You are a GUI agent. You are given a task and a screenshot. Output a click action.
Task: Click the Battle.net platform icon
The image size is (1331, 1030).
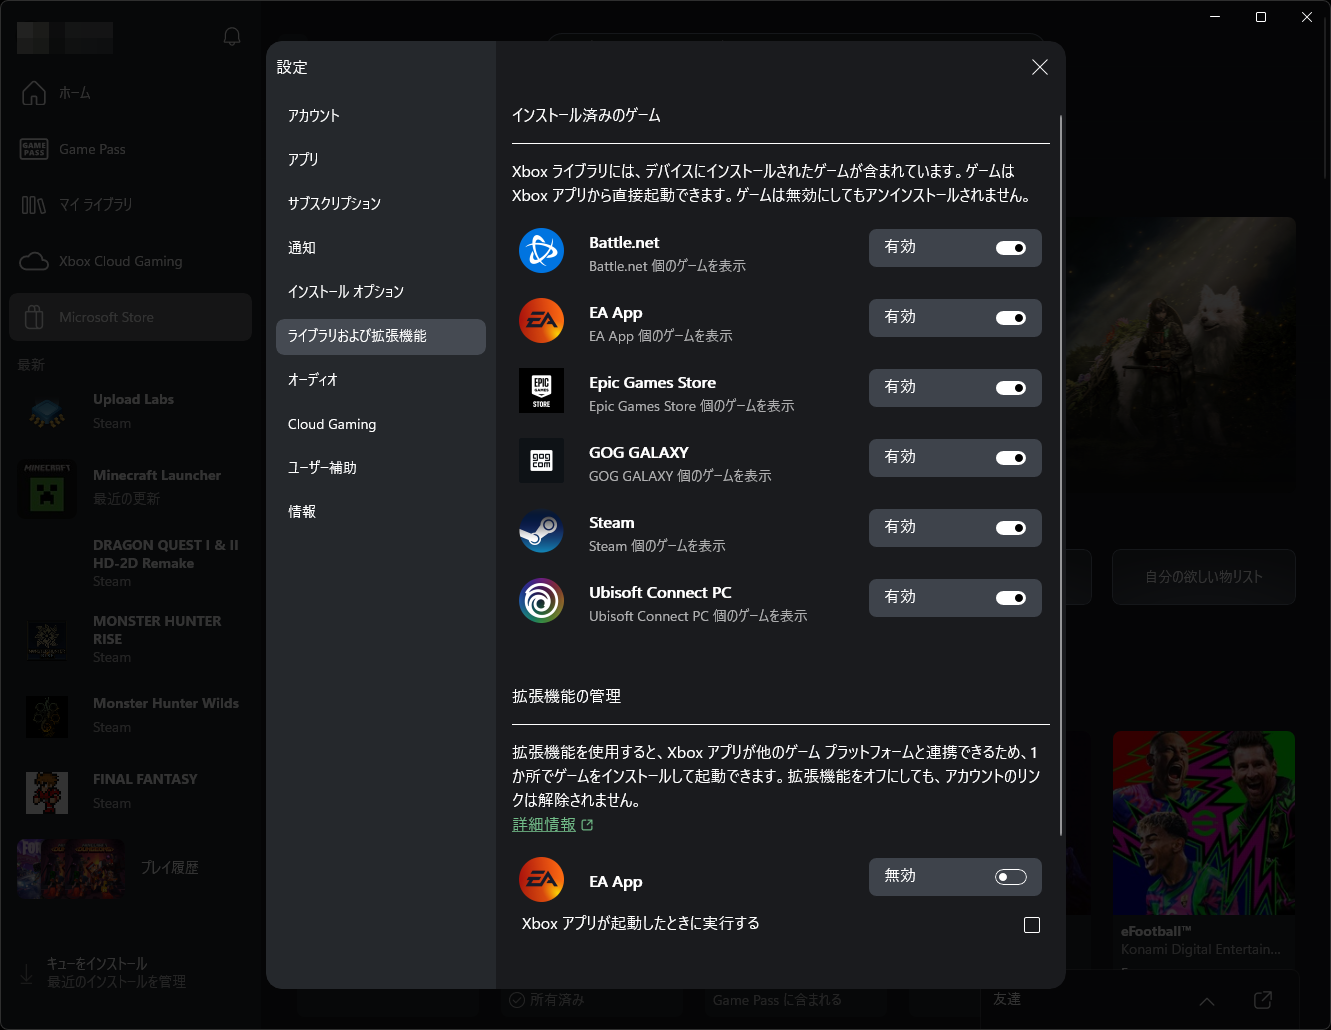[x=541, y=252]
